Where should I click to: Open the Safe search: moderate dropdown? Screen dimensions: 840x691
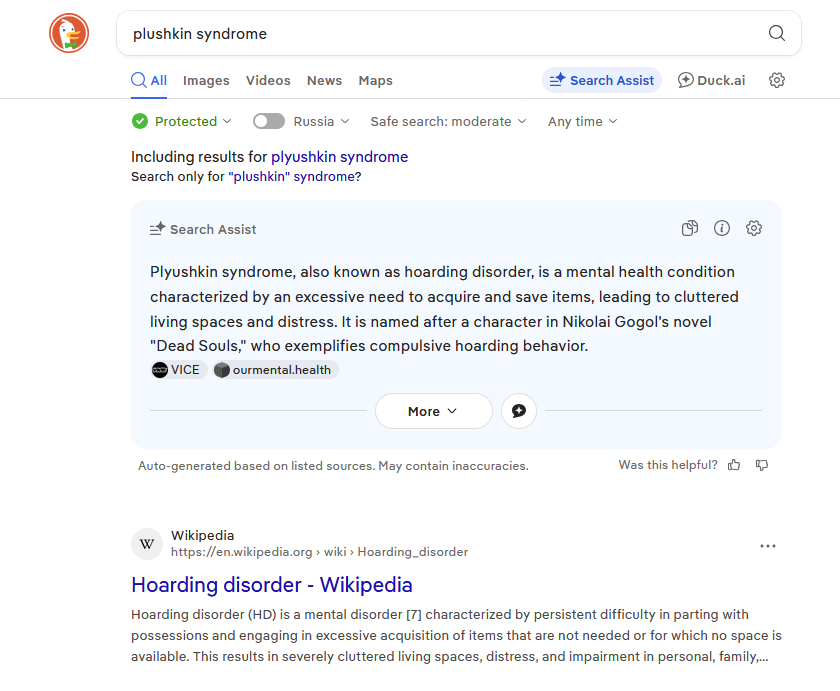447,121
